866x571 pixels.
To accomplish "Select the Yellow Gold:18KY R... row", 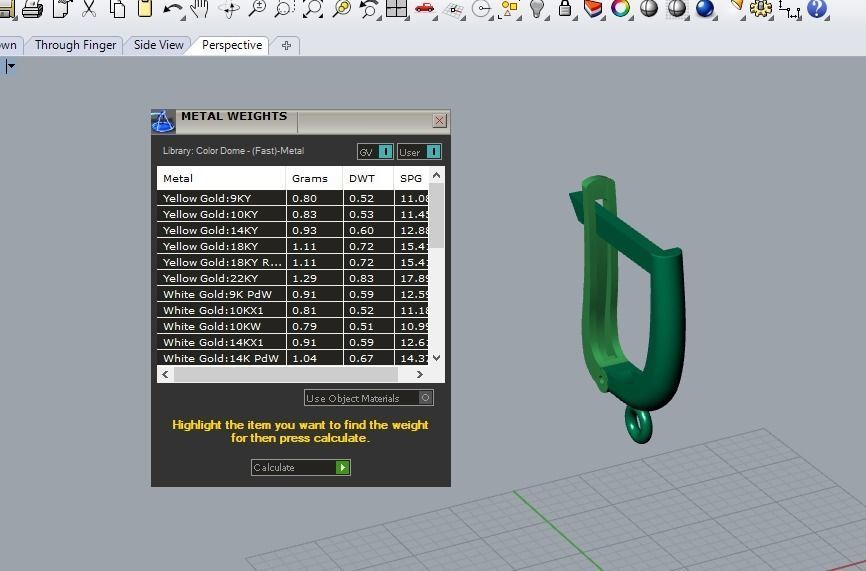I will [x=293, y=262].
